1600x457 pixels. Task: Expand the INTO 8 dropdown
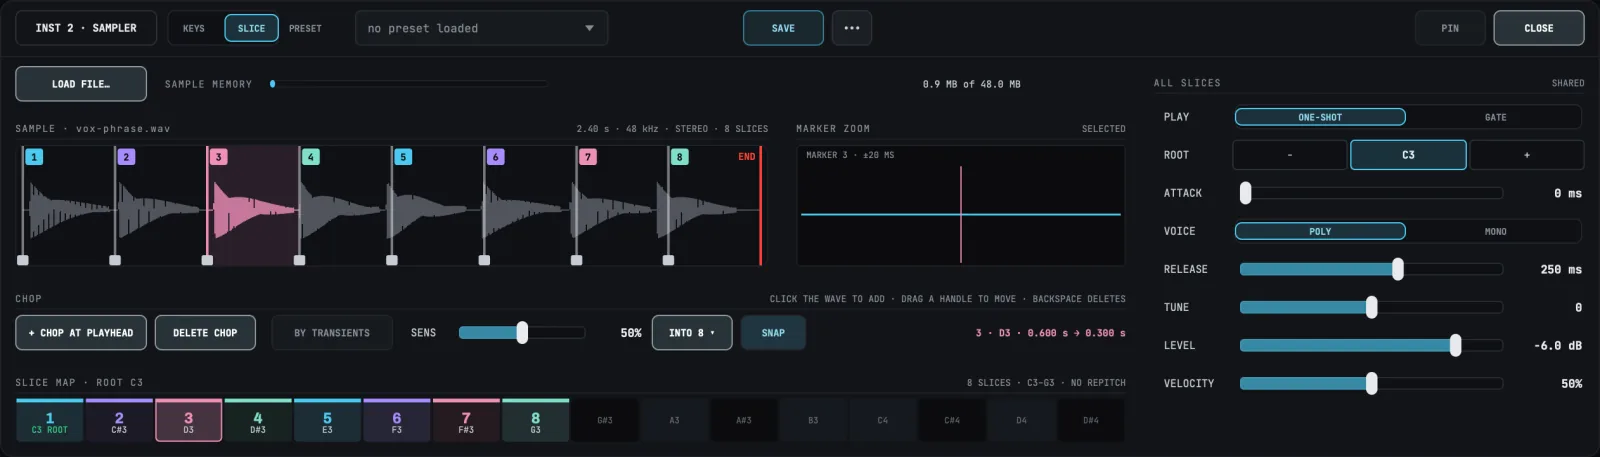pos(692,333)
